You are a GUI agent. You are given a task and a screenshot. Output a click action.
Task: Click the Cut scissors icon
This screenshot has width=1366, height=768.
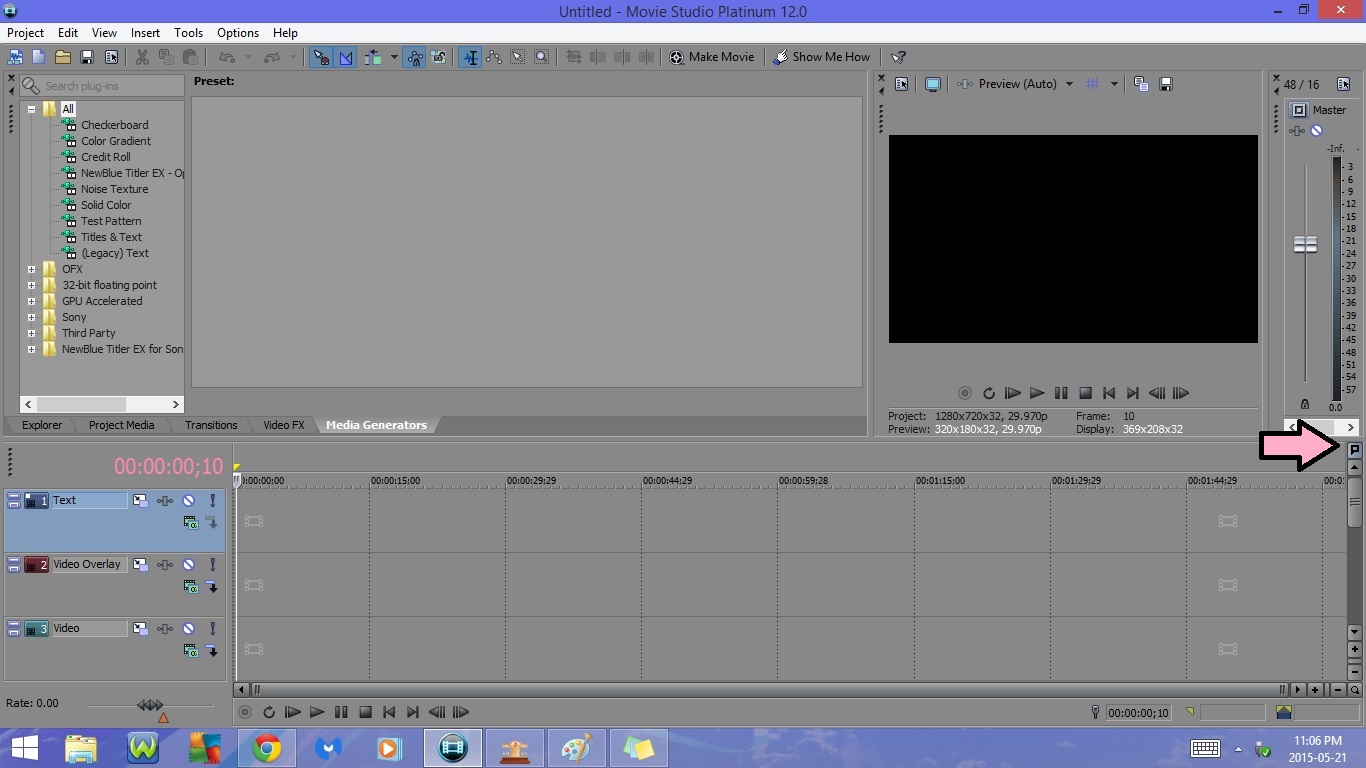pyautogui.click(x=142, y=57)
